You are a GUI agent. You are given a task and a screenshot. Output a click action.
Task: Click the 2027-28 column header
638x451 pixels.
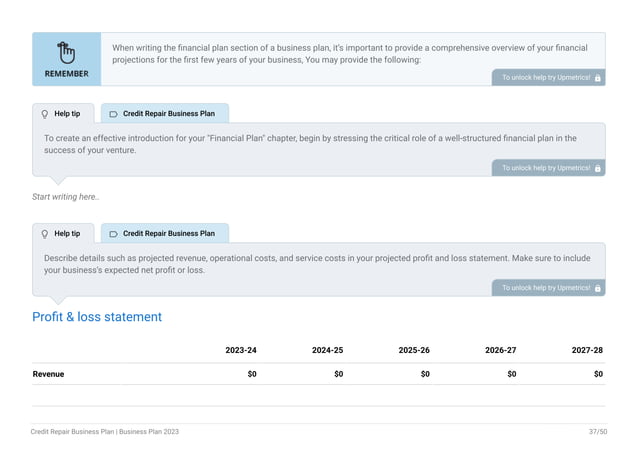pyautogui.click(x=587, y=351)
